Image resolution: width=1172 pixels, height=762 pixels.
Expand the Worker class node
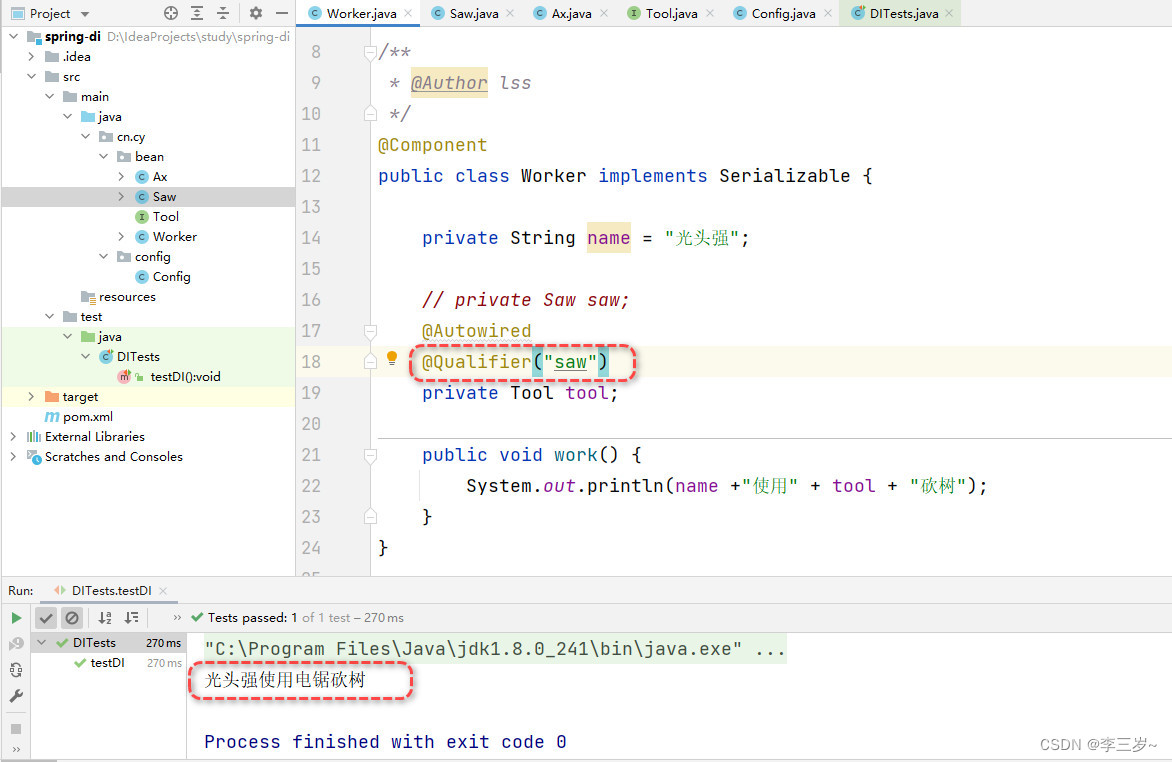click(x=121, y=236)
